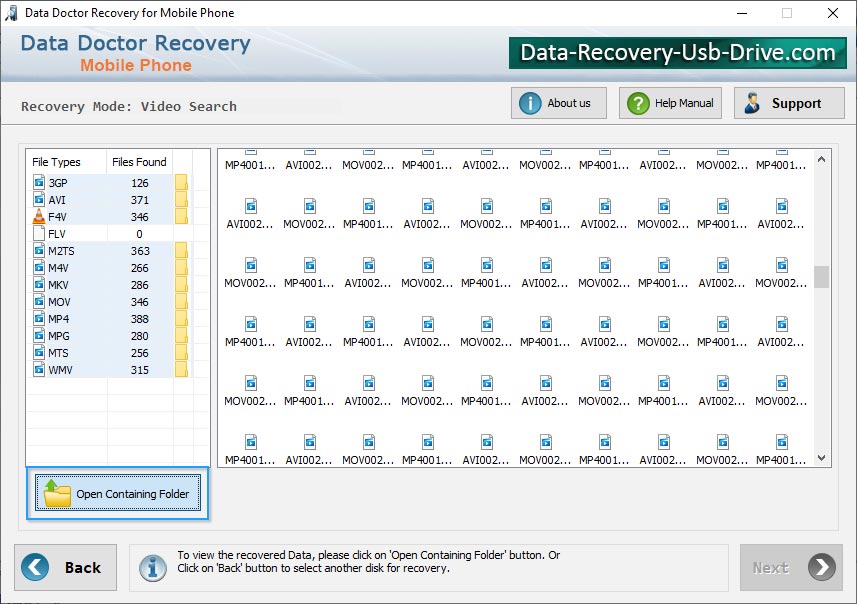
Task: Select the 'WMV' file type label
Action: pos(60,370)
